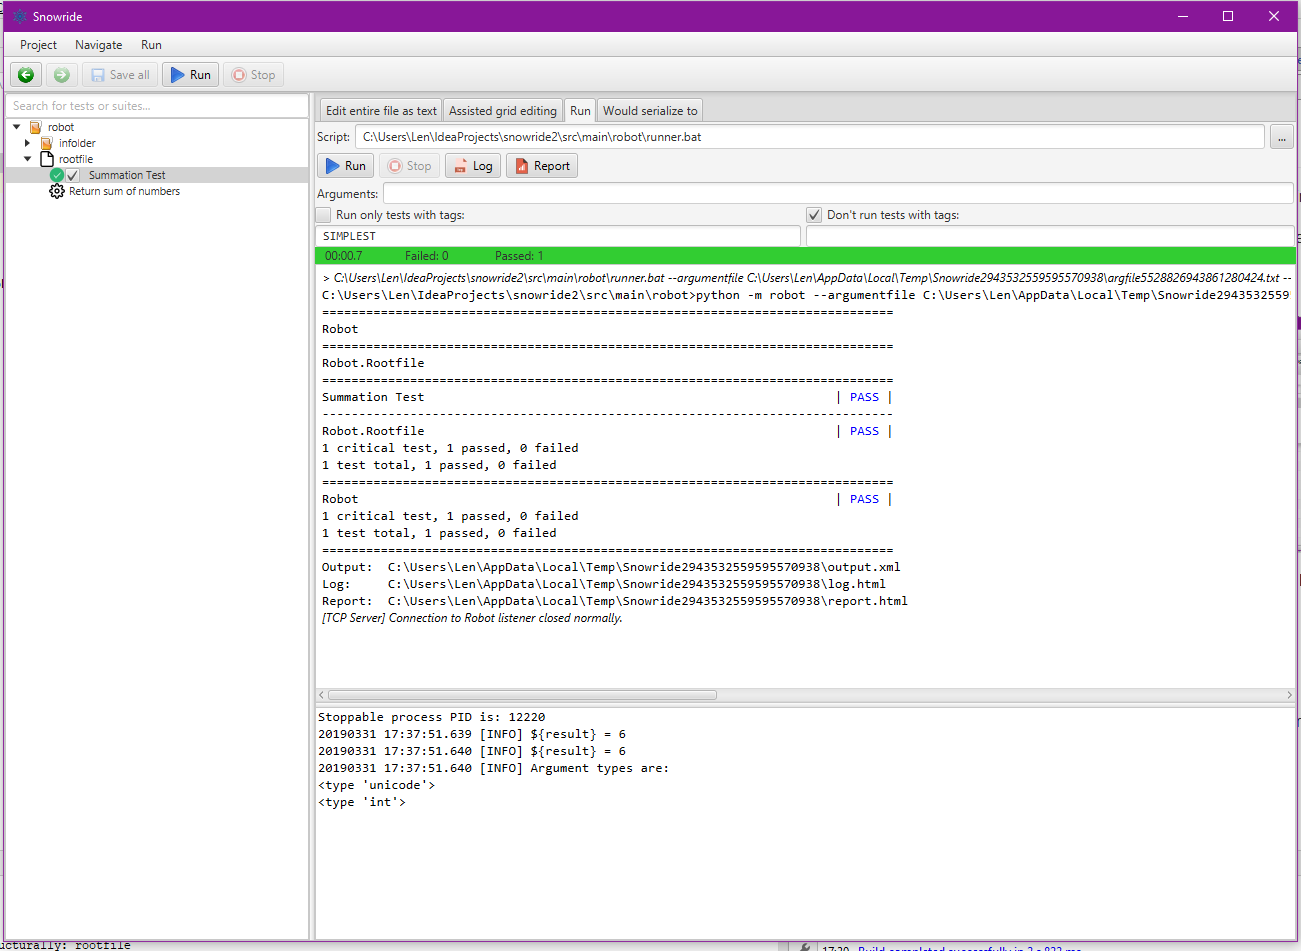
Task: Click the SIMPLEST tags input field
Action: (558, 236)
